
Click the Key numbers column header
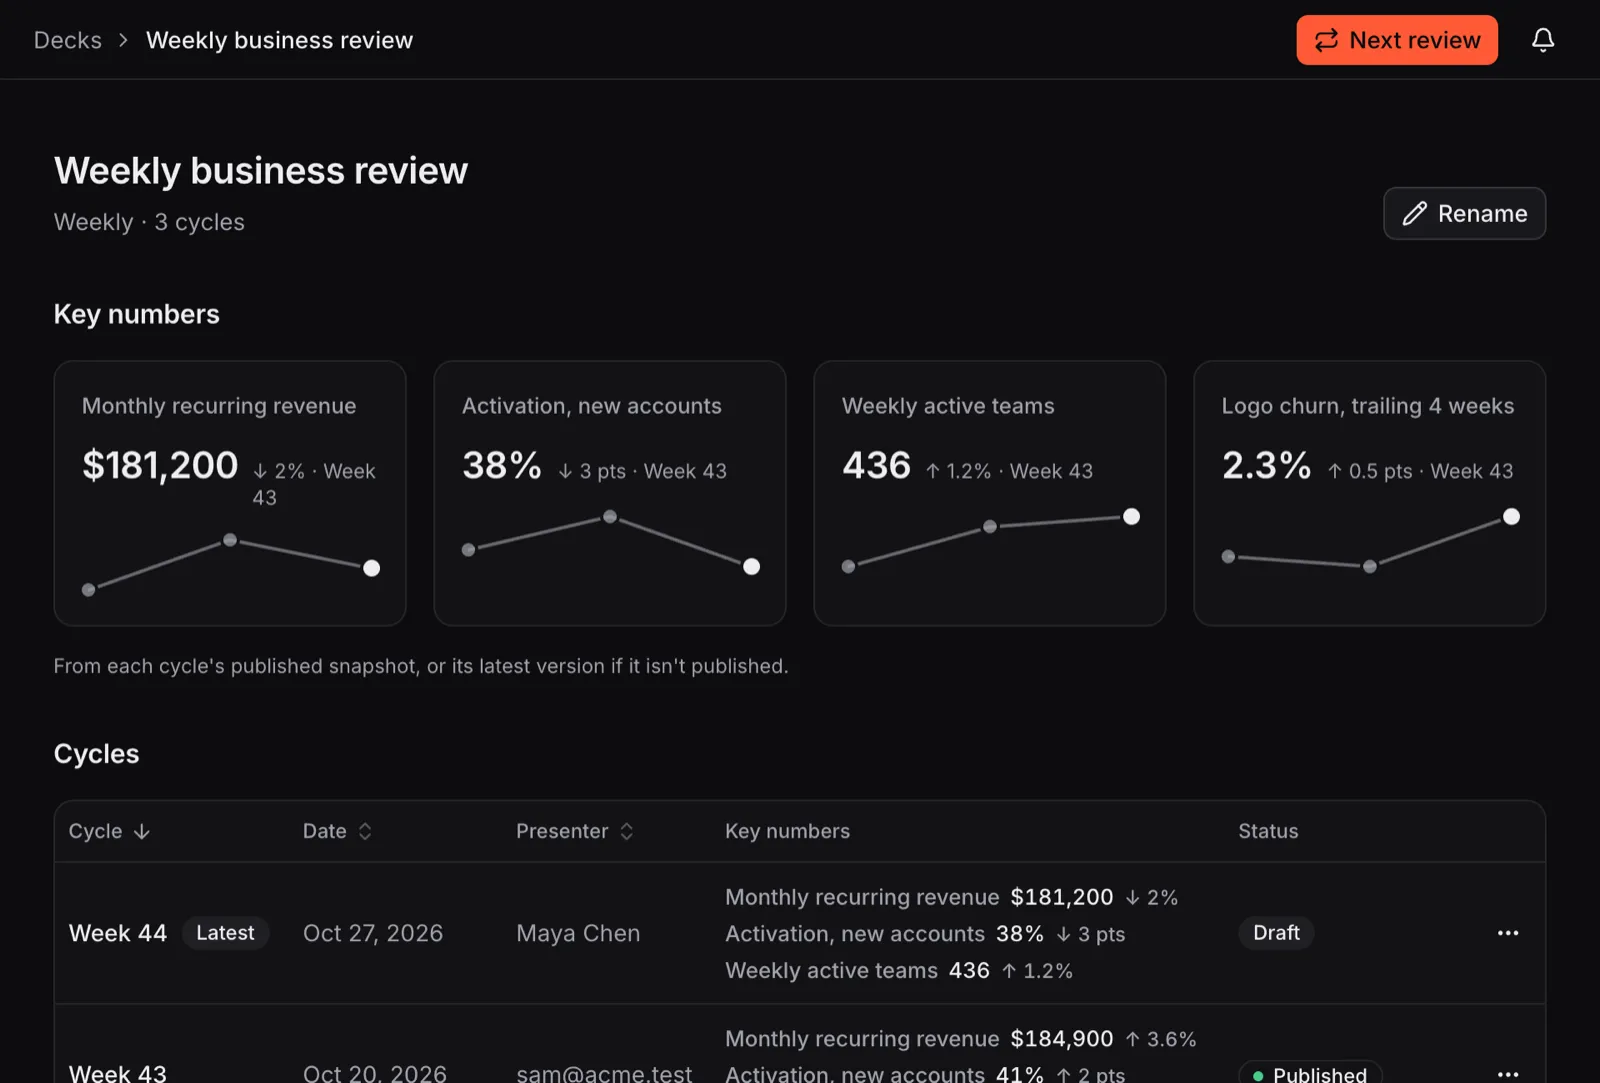click(x=787, y=831)
